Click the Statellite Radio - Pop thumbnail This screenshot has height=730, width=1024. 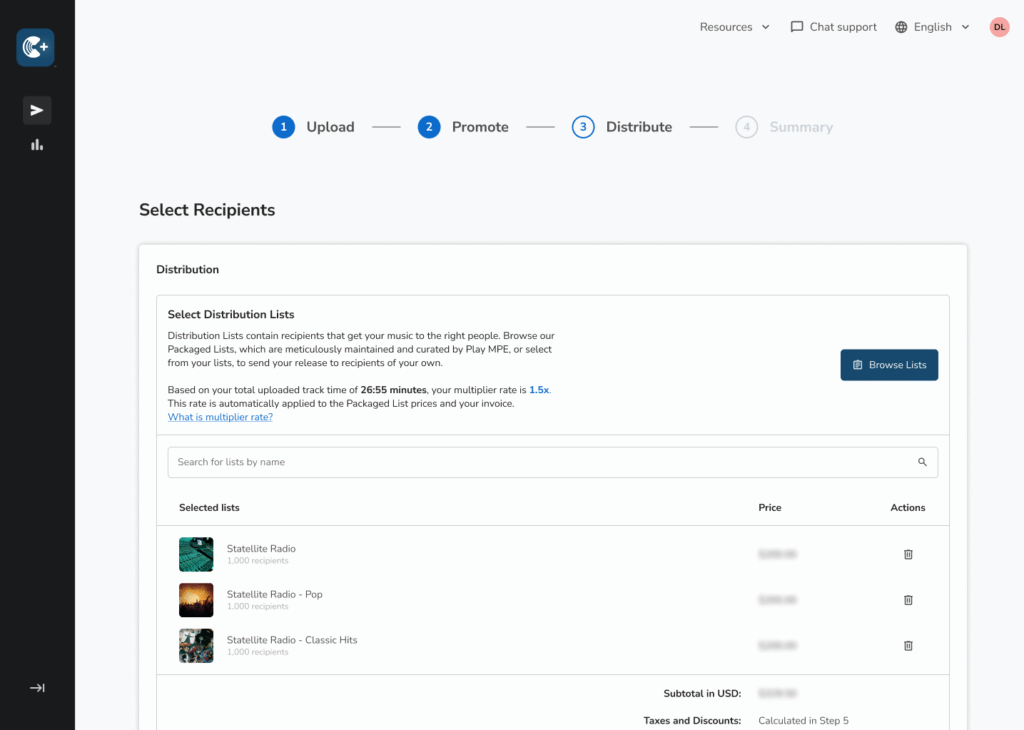pos(196,600)
